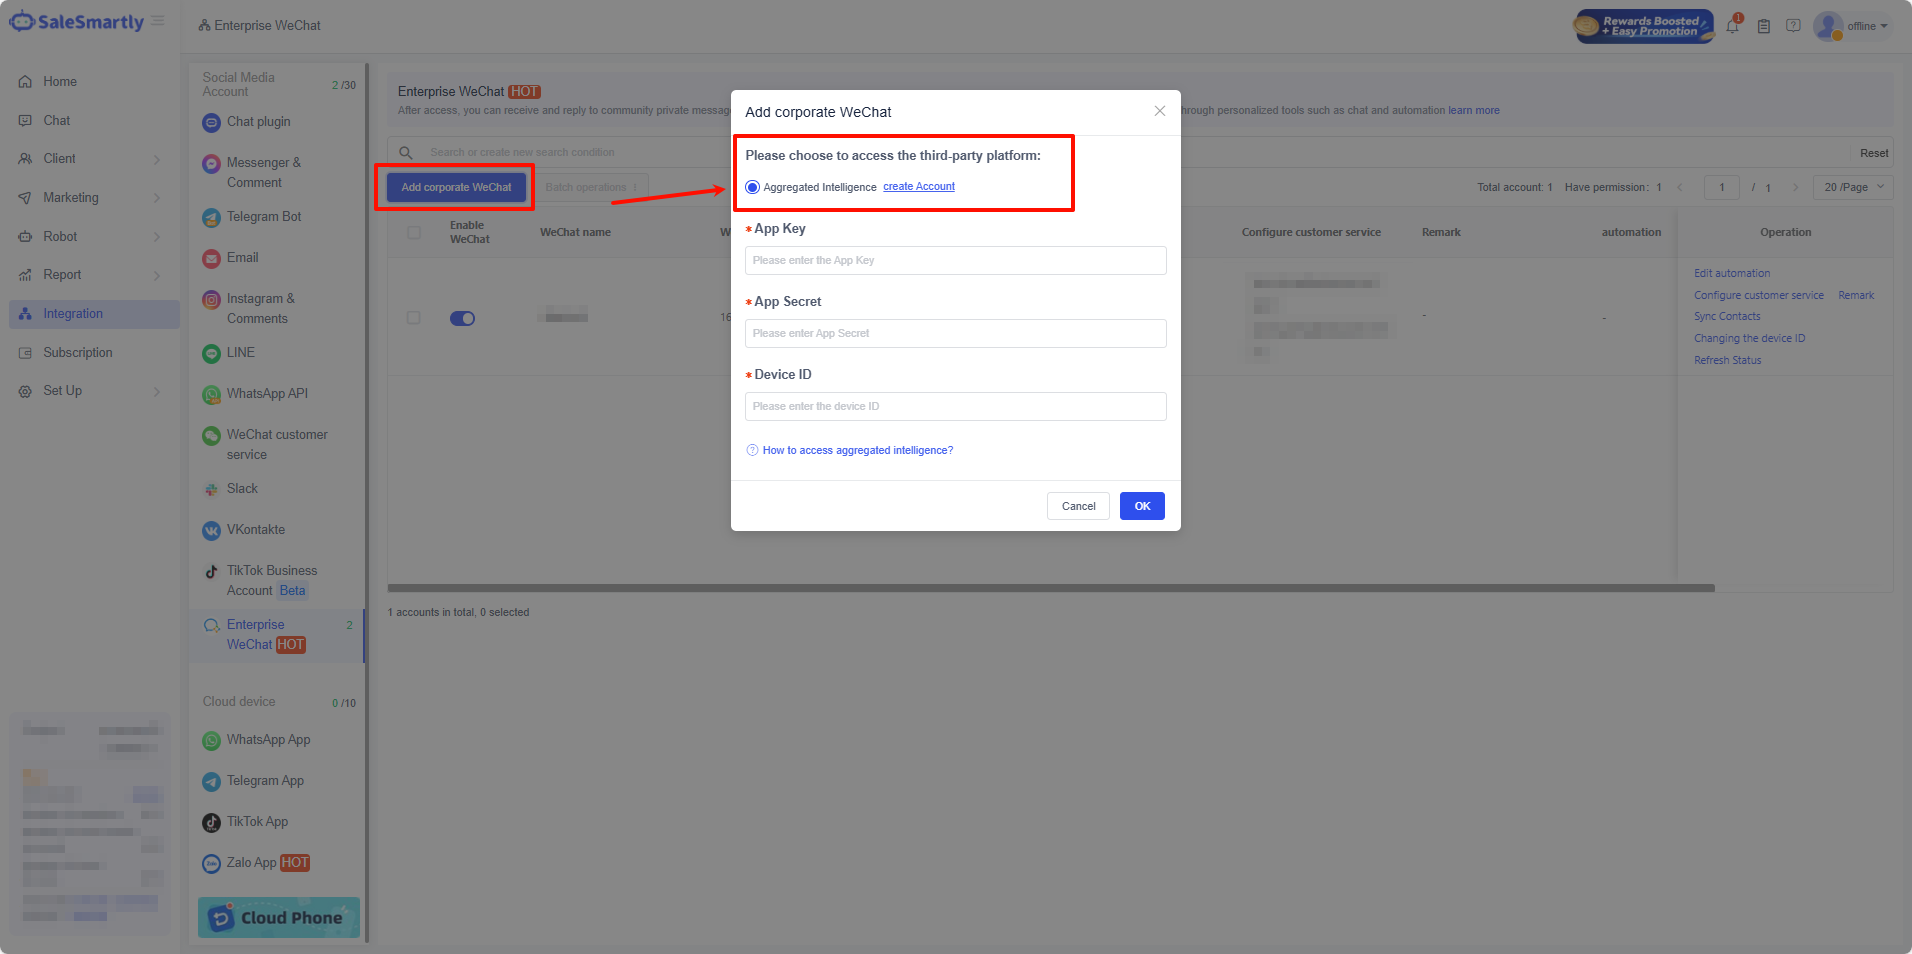Click the App Secret input field

pyautogui.click(x=955, y=333)
